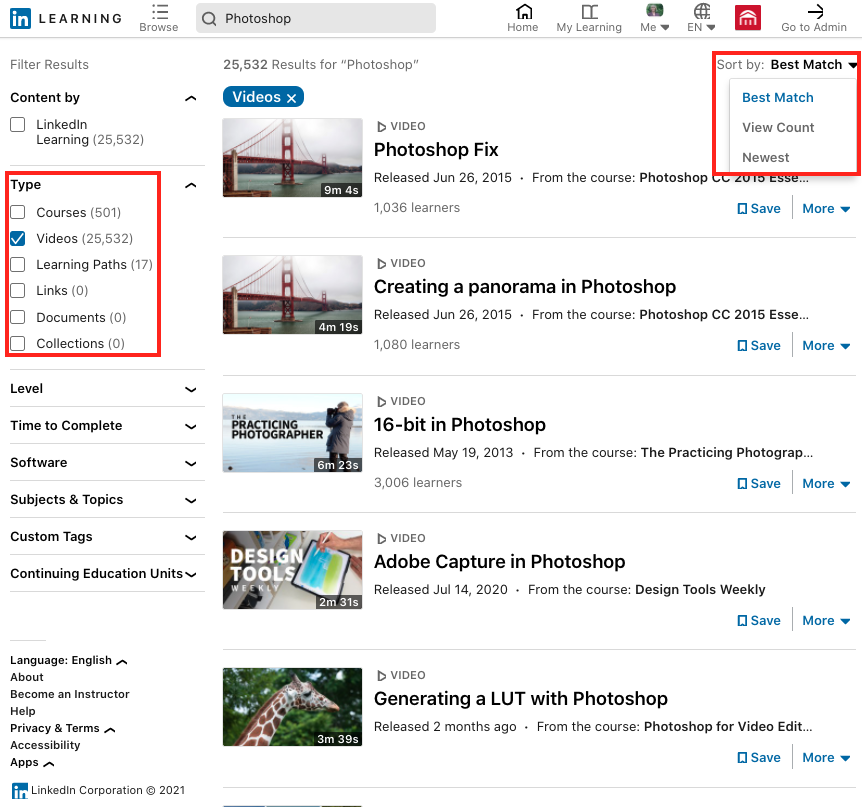
Task: Open the Browse menu icon
Action: (x=159, y=12)
